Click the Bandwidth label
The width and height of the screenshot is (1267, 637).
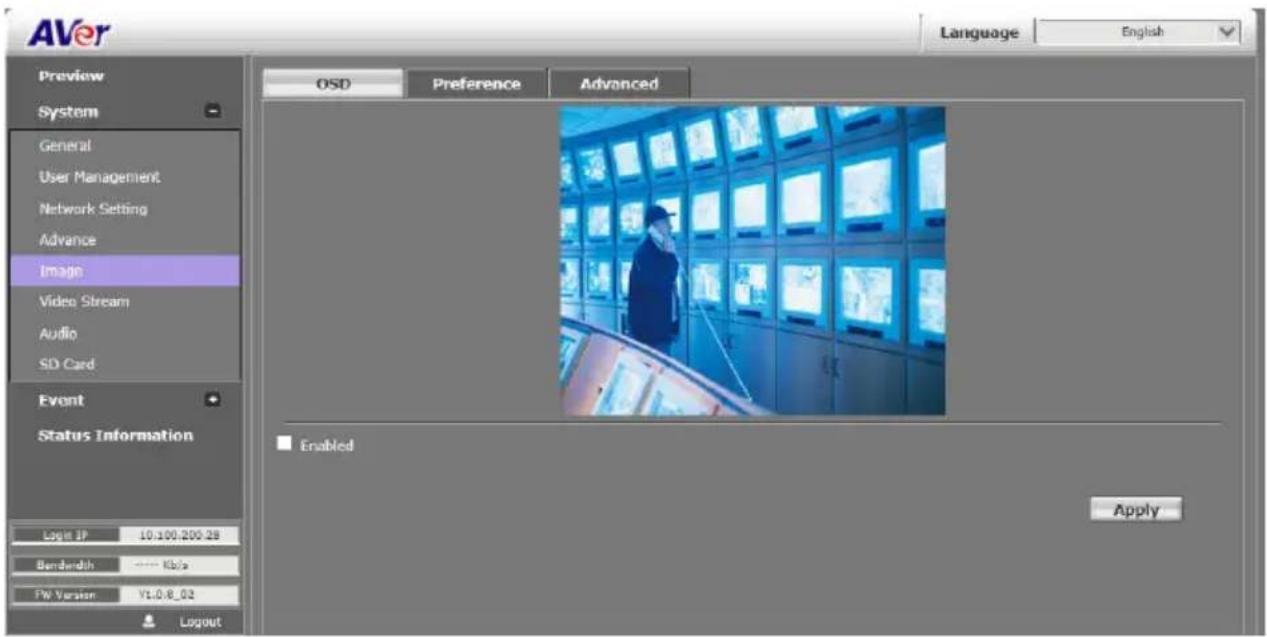(64, 564)
